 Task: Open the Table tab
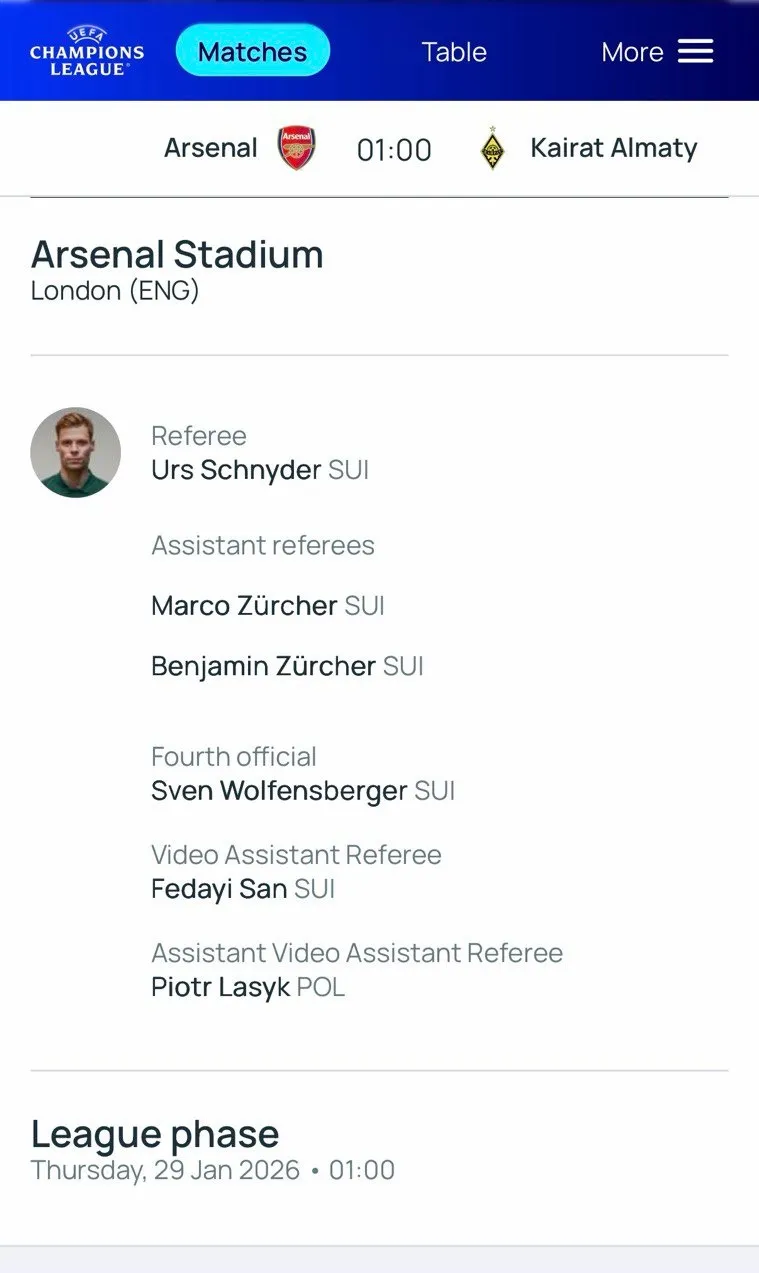[x=454, y=52]
